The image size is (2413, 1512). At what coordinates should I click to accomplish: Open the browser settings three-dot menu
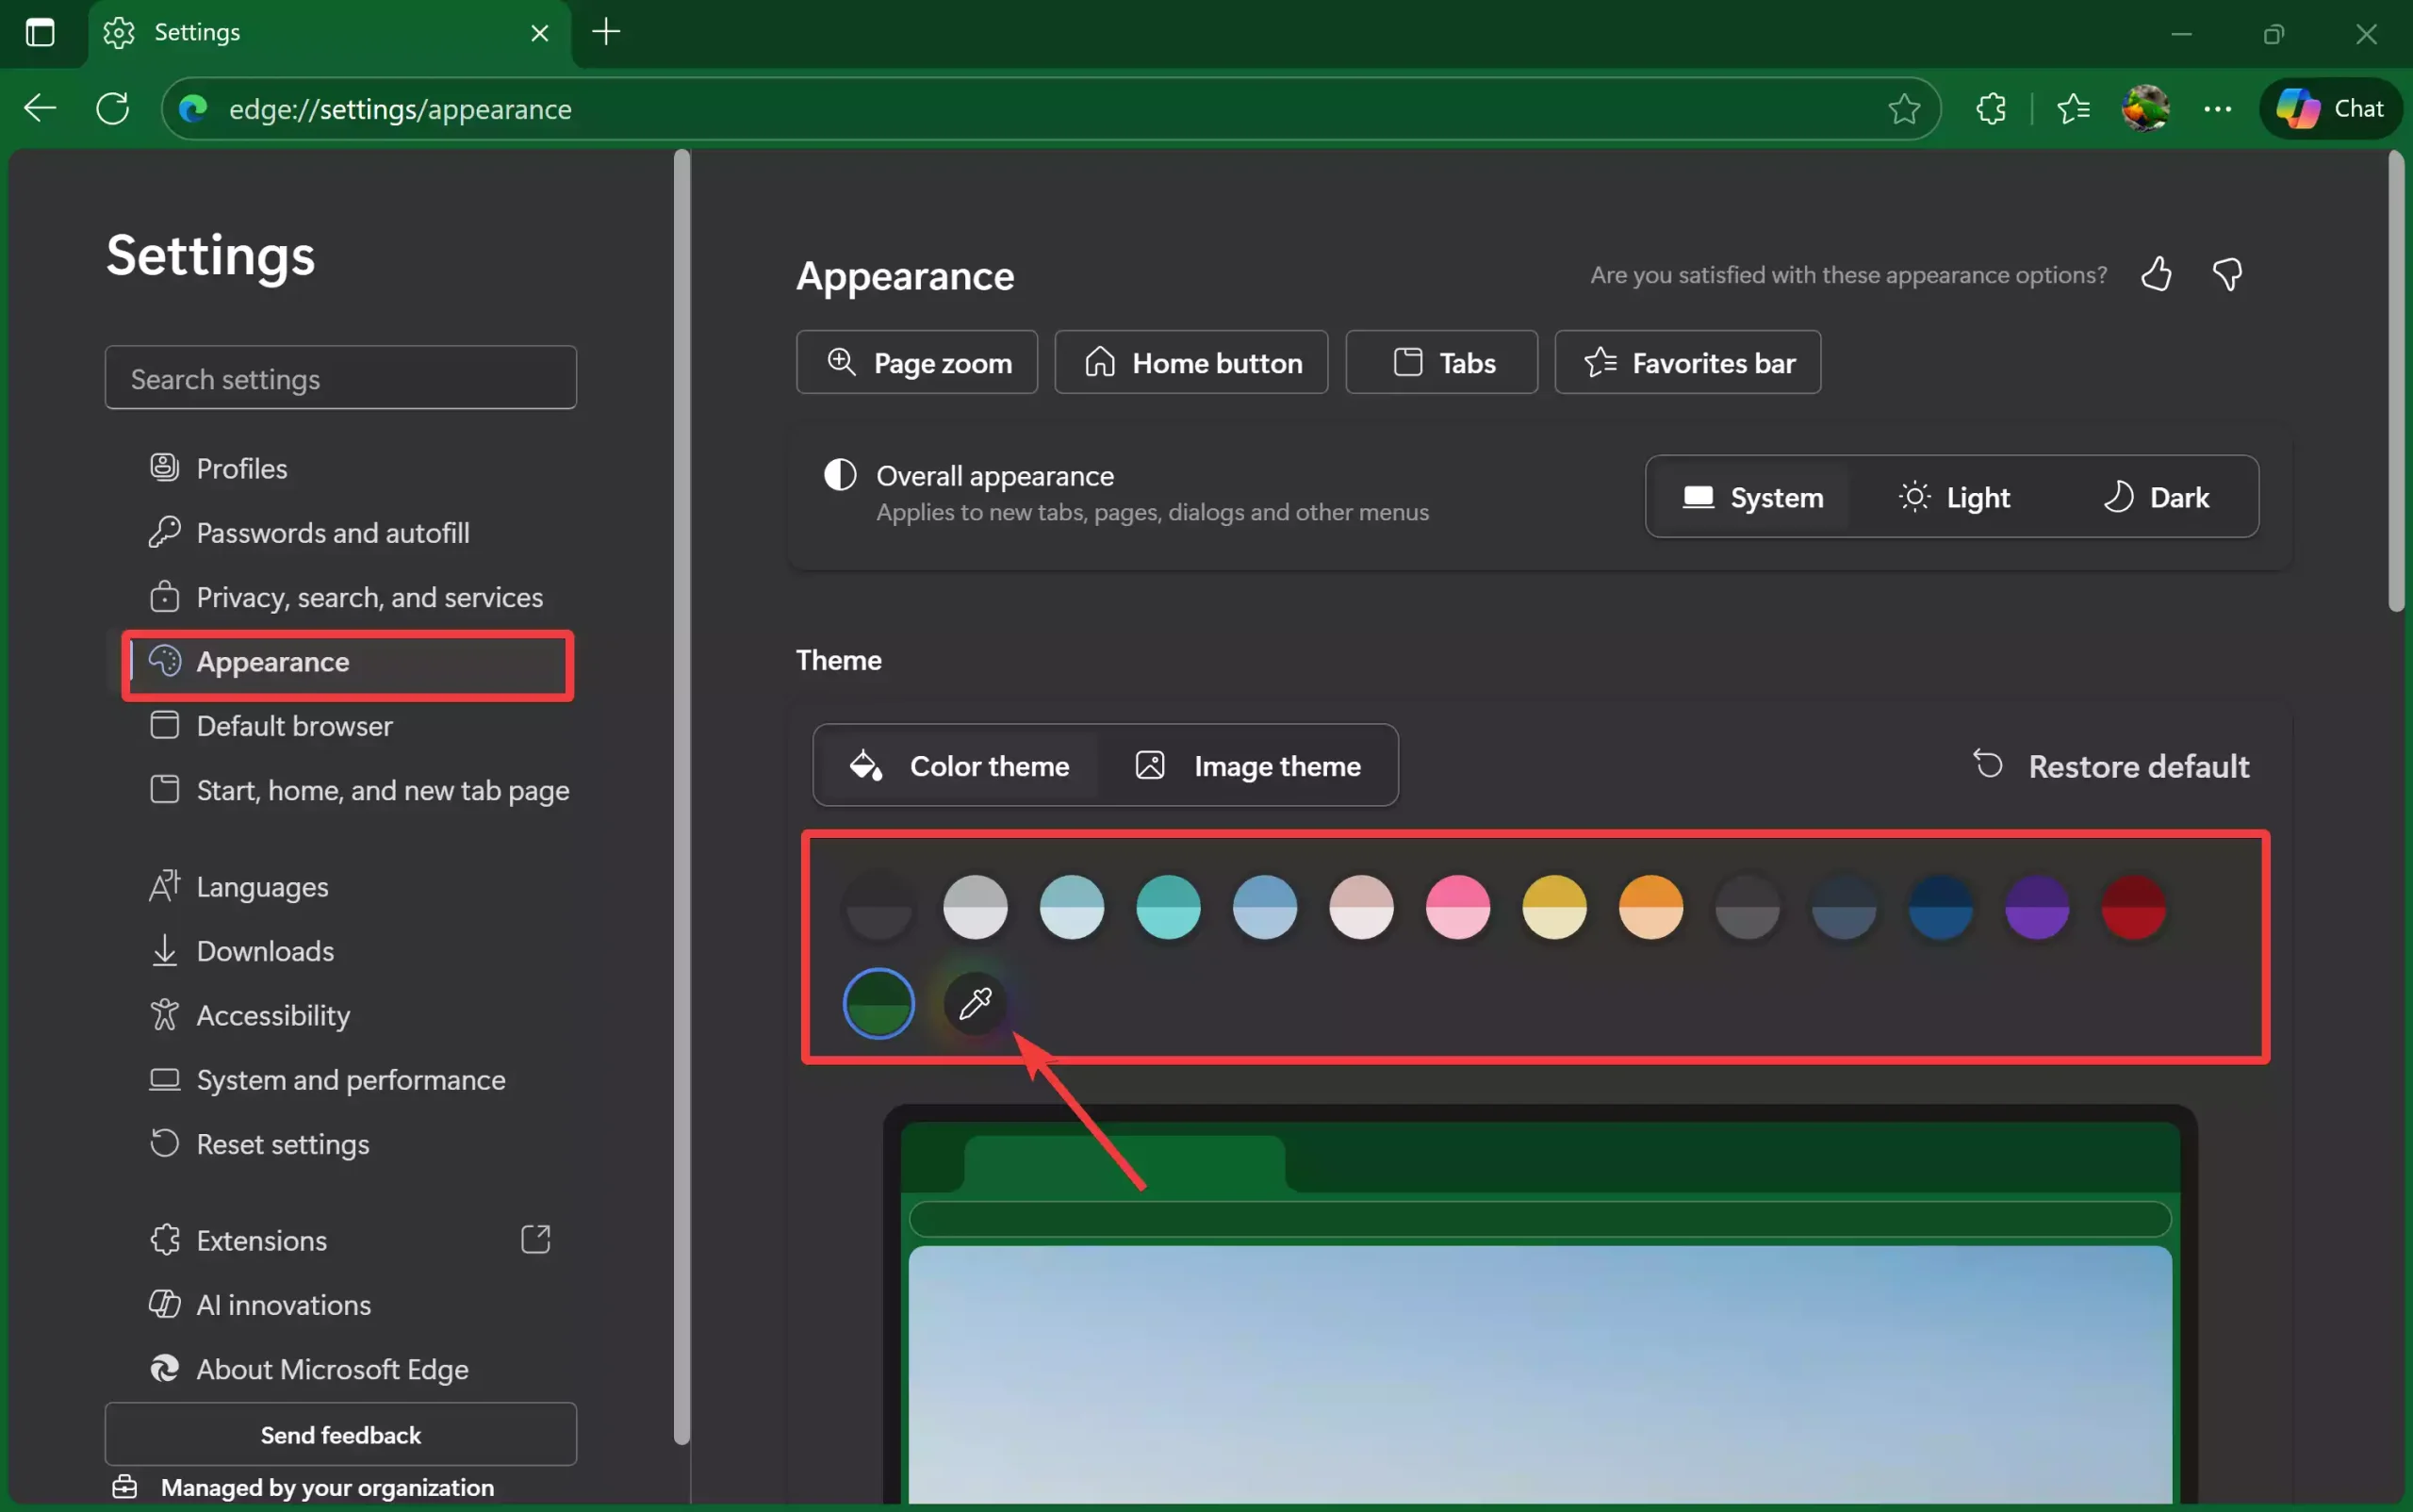(2218, 108)
